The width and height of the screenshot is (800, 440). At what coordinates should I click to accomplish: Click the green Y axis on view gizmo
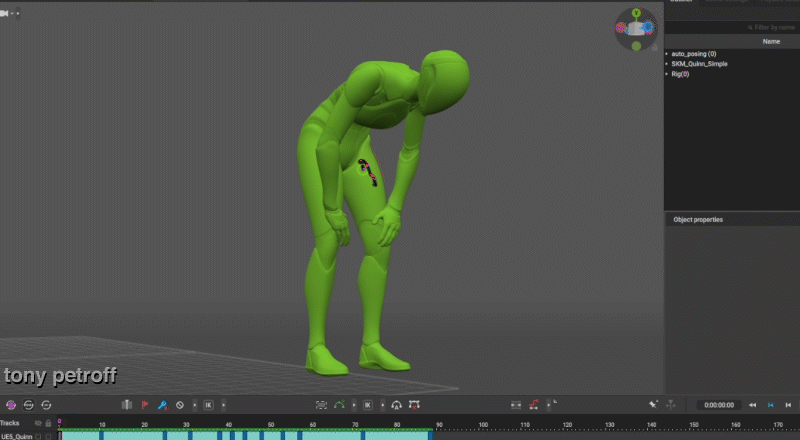click(636, 12)
